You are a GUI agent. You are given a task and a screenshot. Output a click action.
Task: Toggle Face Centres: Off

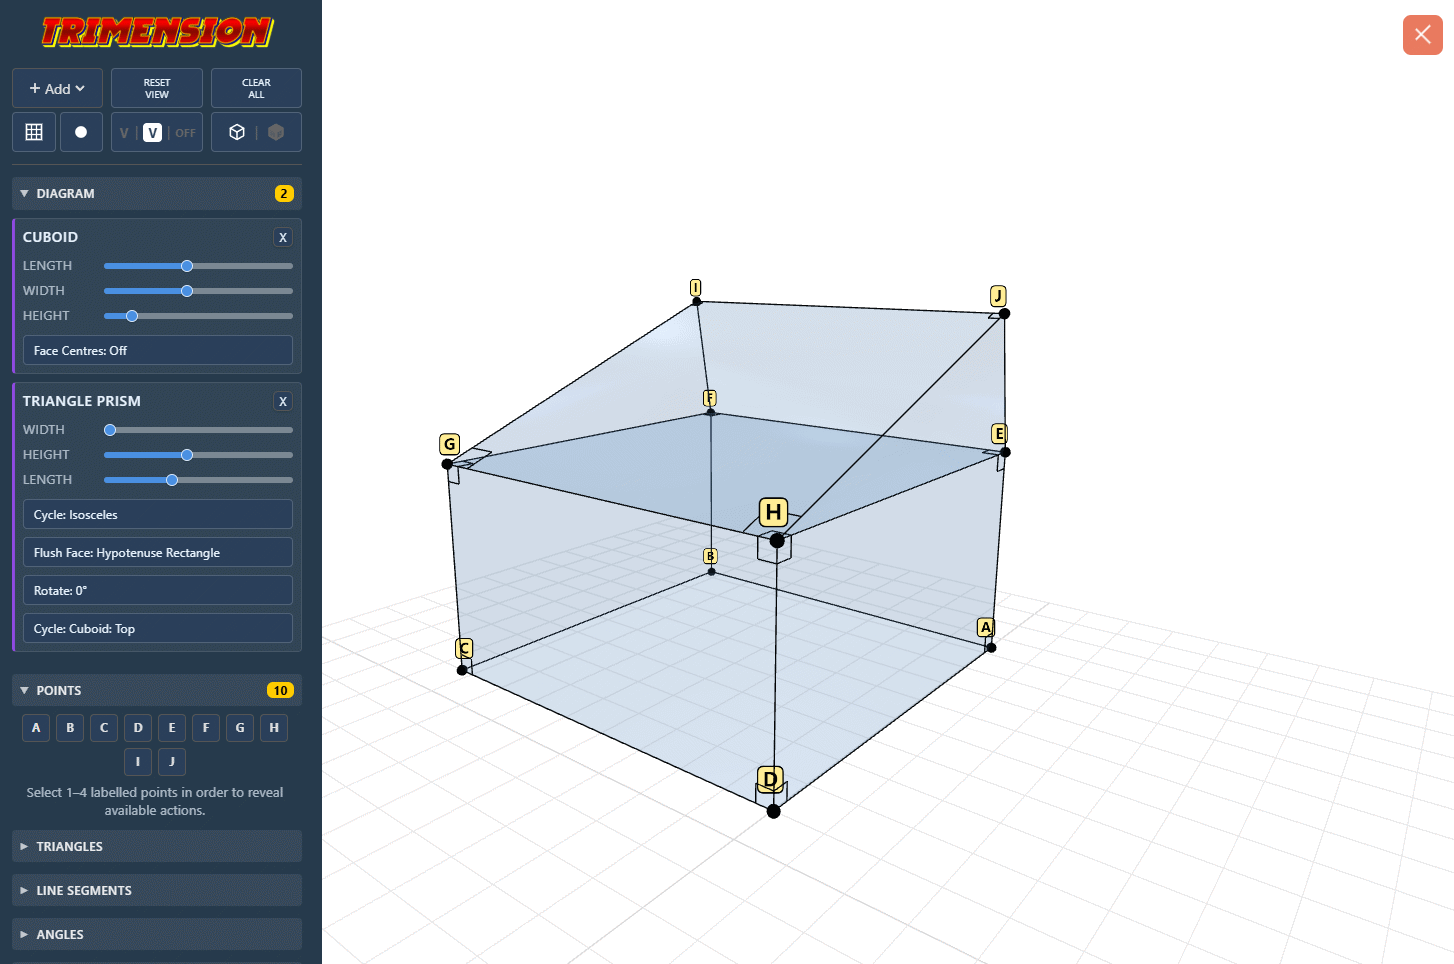(x=158, y=351)
